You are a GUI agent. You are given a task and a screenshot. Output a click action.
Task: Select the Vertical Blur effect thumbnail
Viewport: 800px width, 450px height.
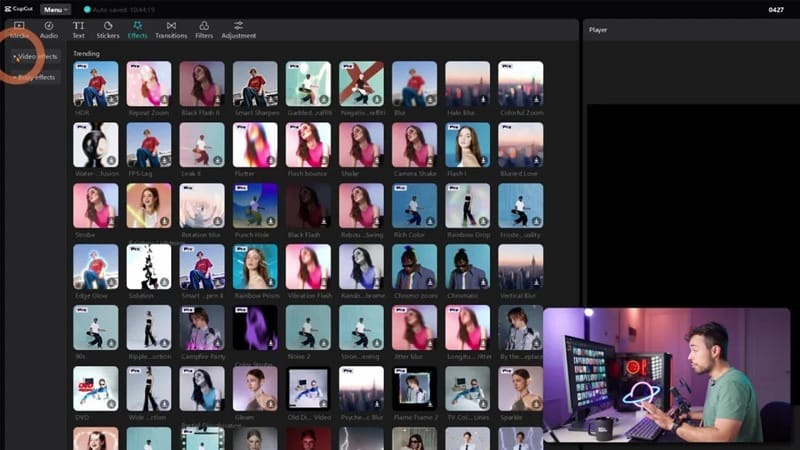(520, 266)
